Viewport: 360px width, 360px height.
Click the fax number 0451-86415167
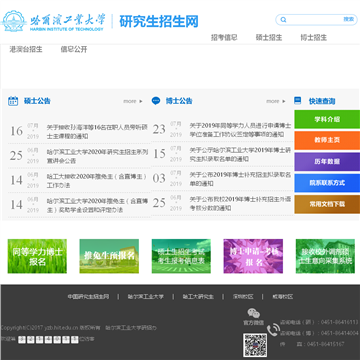coord(326,344)
